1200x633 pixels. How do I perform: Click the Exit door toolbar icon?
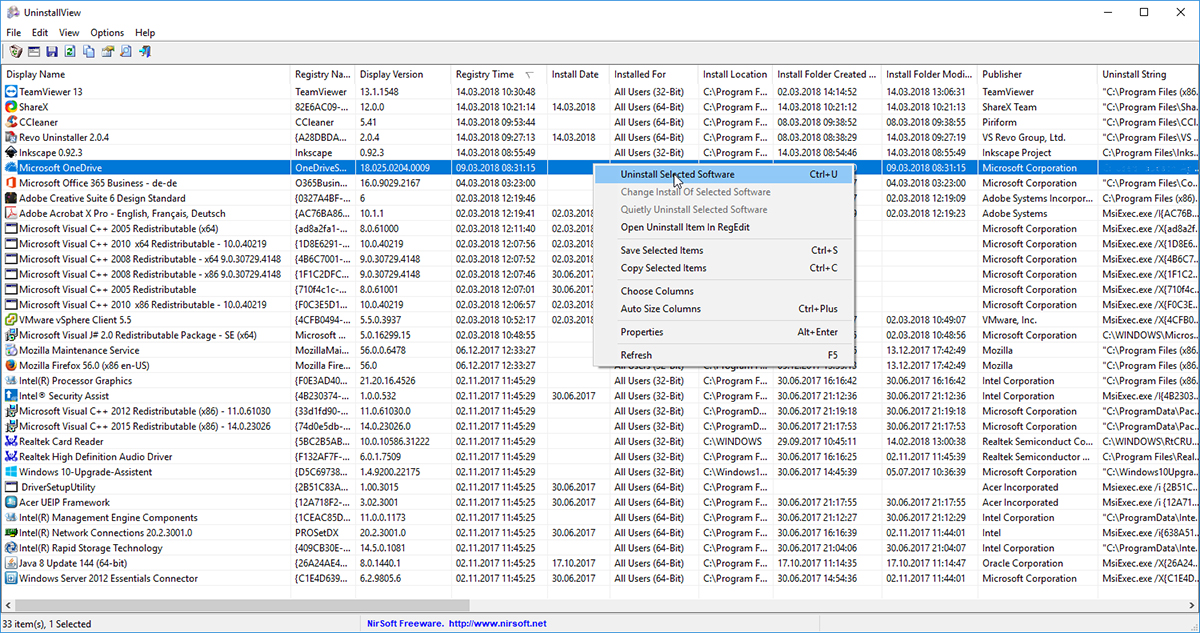pyautogui.click(x=144, y=51)
